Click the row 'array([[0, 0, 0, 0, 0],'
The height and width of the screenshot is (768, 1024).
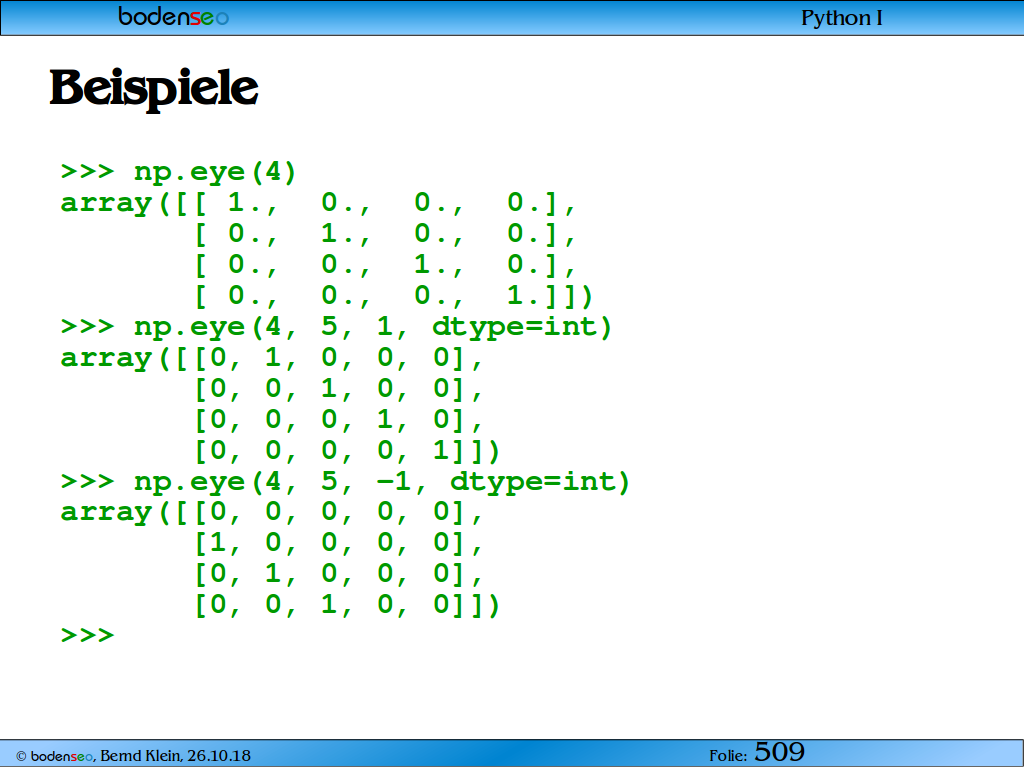(x=272, y=512)
